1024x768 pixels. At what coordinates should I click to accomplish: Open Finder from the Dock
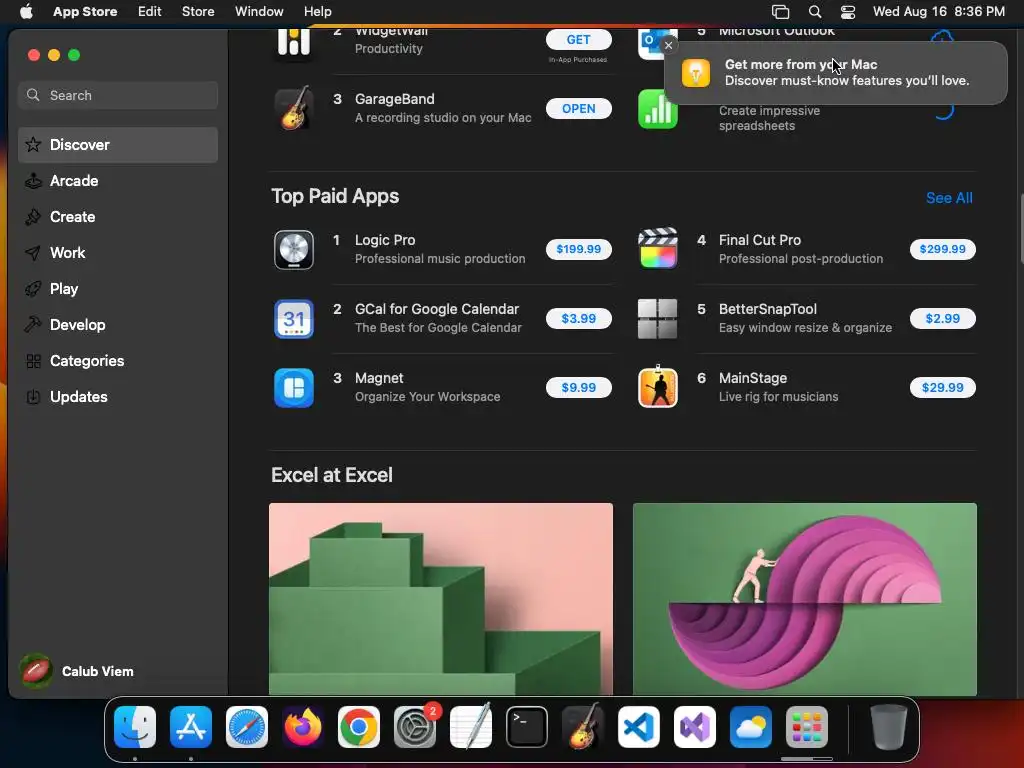[x=135, y=727]
